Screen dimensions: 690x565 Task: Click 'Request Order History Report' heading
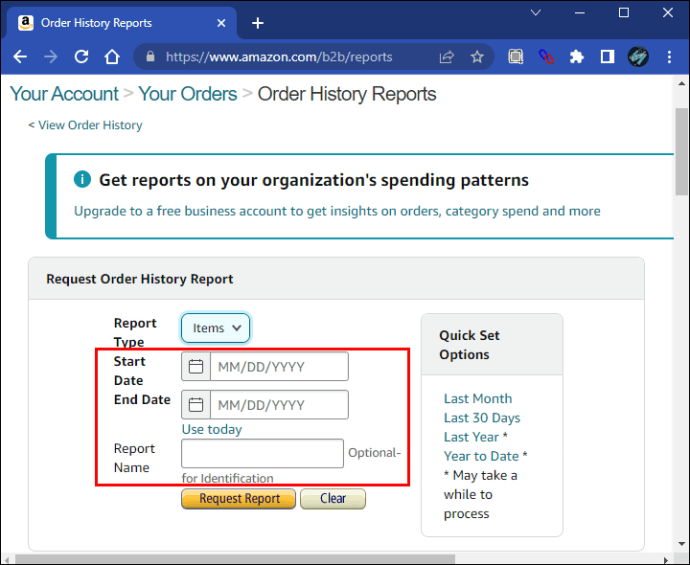point(139,279)
